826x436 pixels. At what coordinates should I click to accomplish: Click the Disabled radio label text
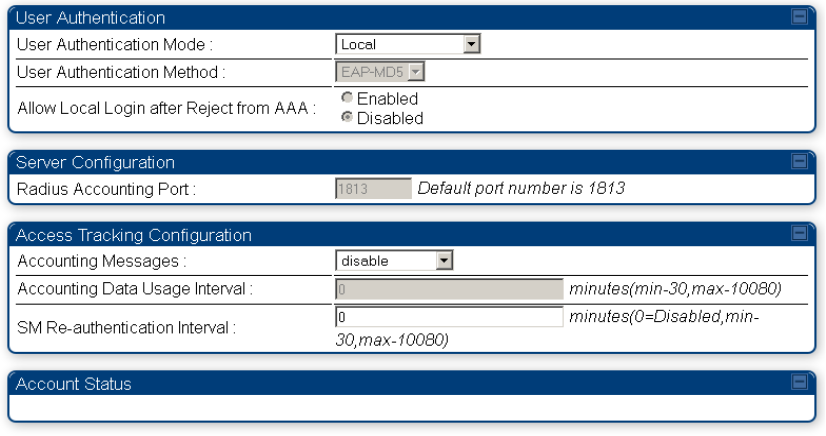[x=390, y=118]
